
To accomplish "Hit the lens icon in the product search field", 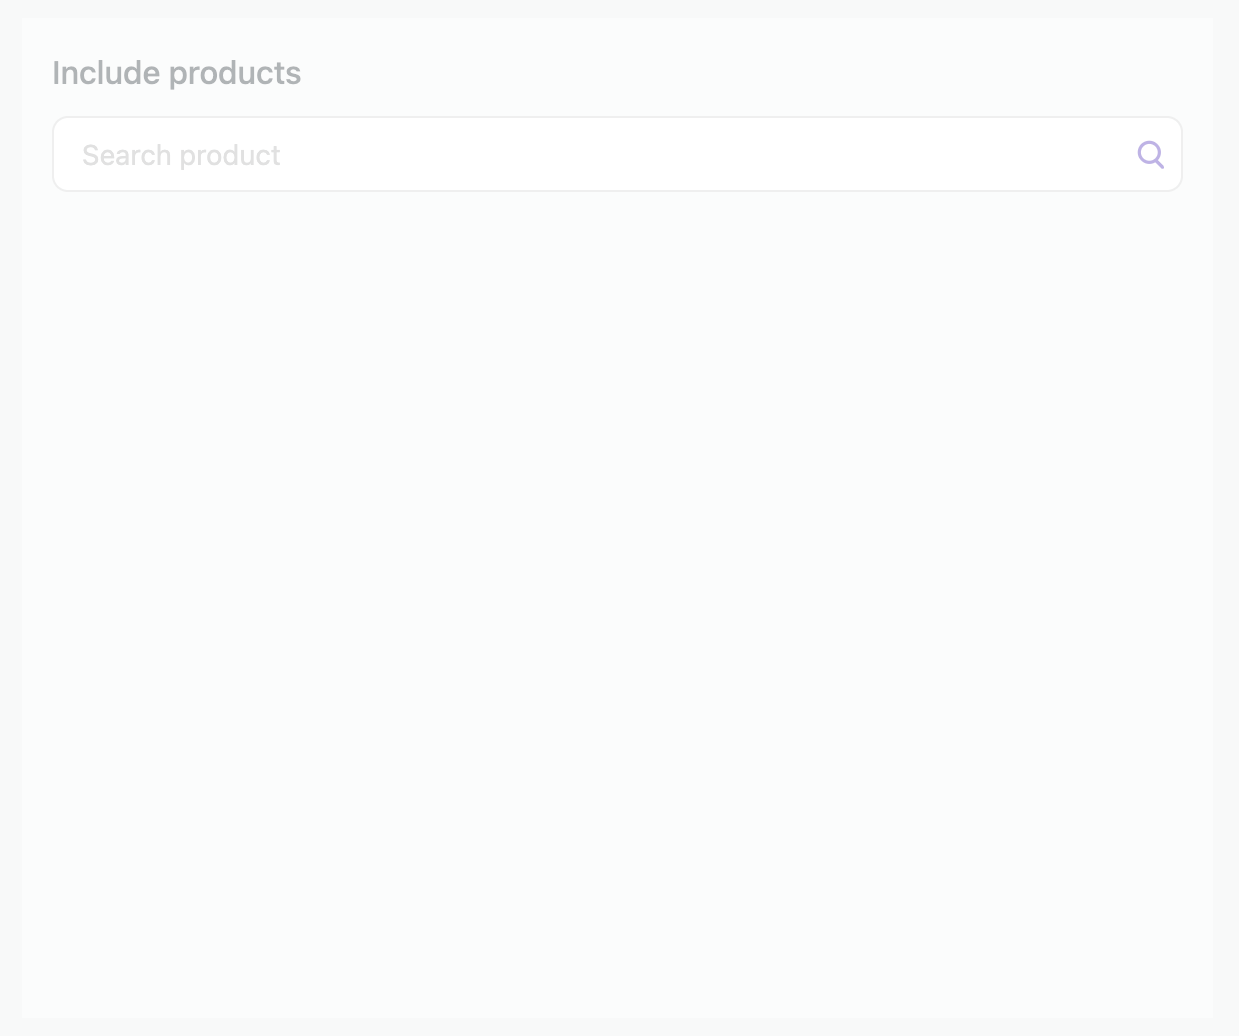I will [1151, 155].
